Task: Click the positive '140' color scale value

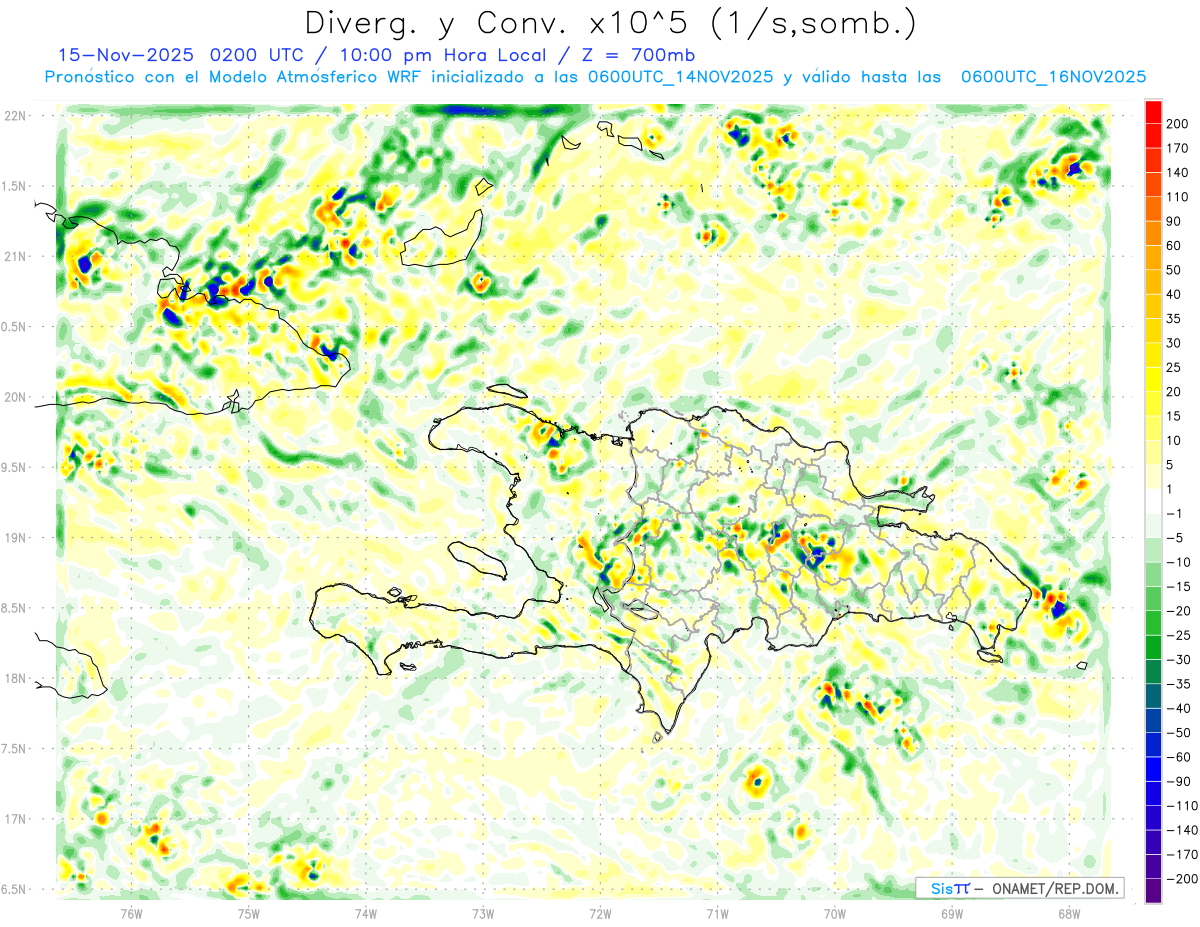Action: (1179, 173)
